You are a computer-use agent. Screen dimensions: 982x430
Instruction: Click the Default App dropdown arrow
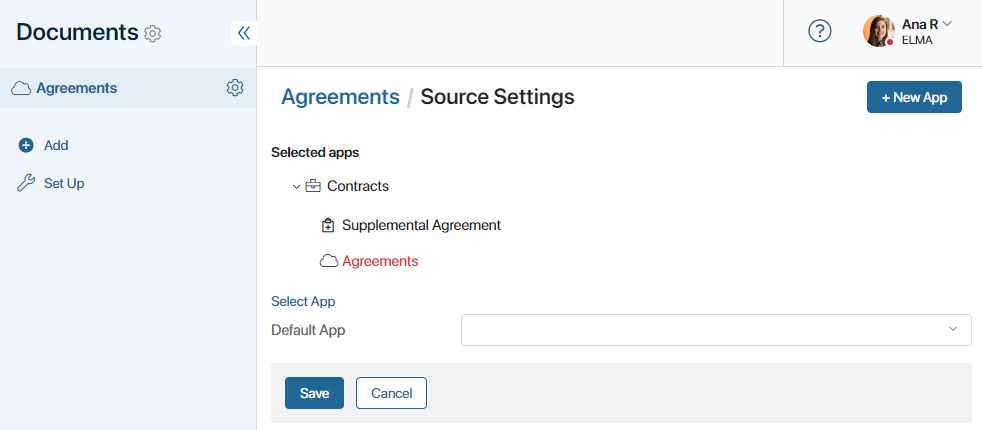(x=953, y=329)
